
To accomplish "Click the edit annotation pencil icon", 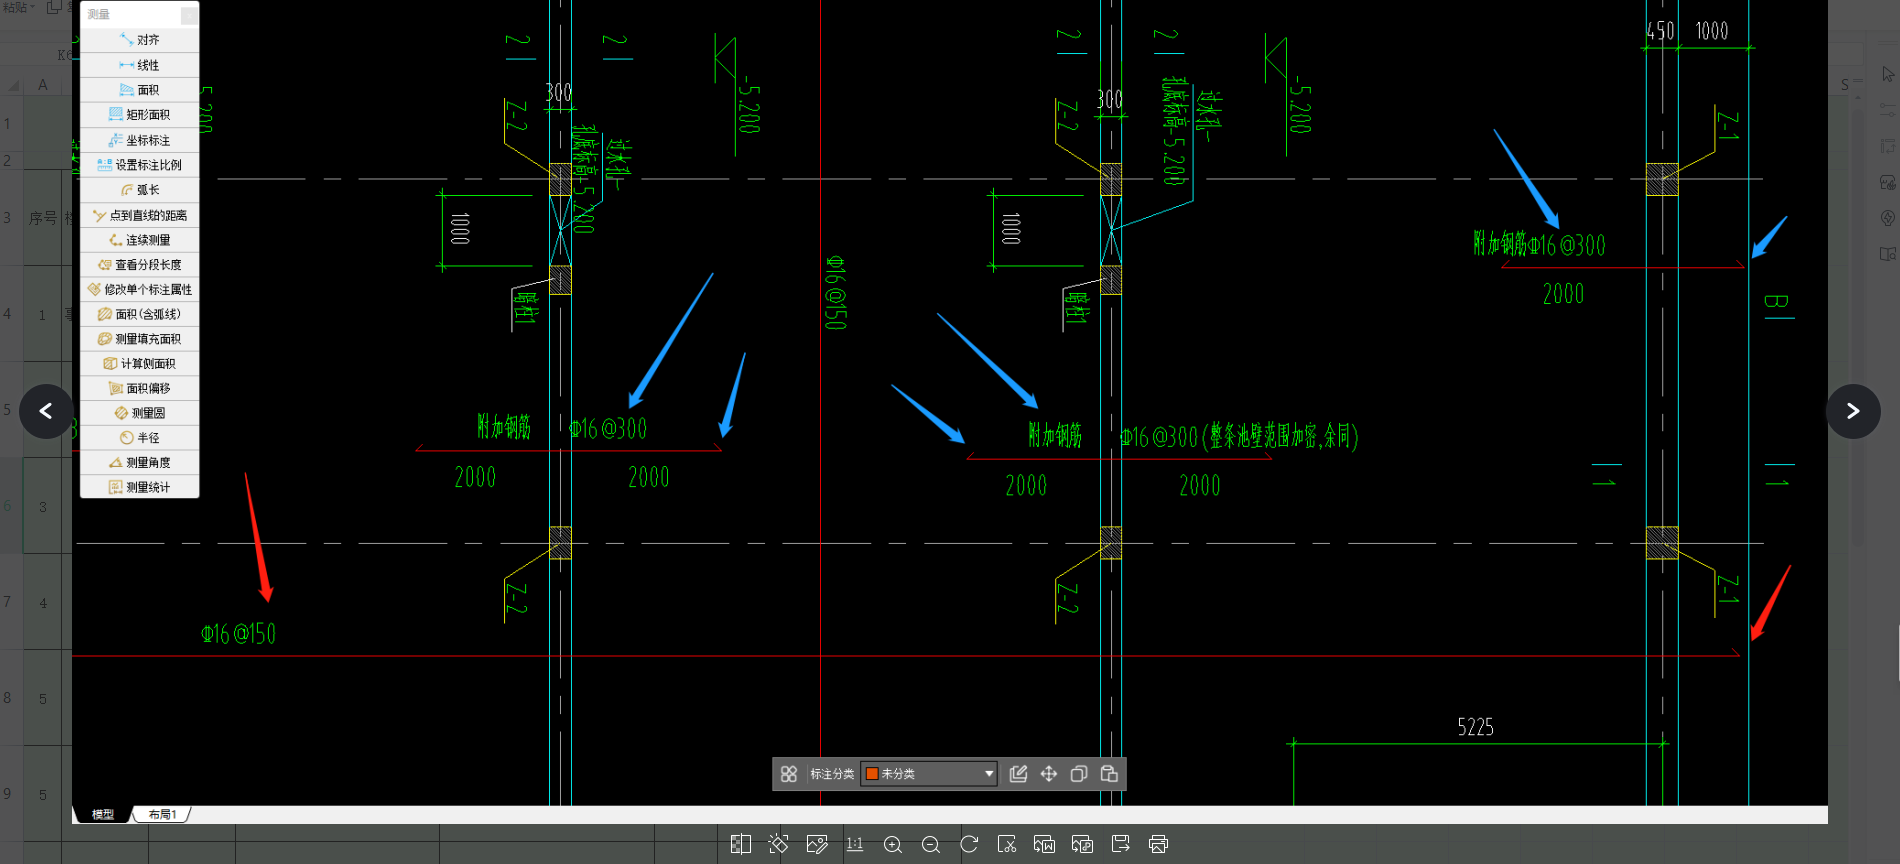I will [x=1018, y=774].
